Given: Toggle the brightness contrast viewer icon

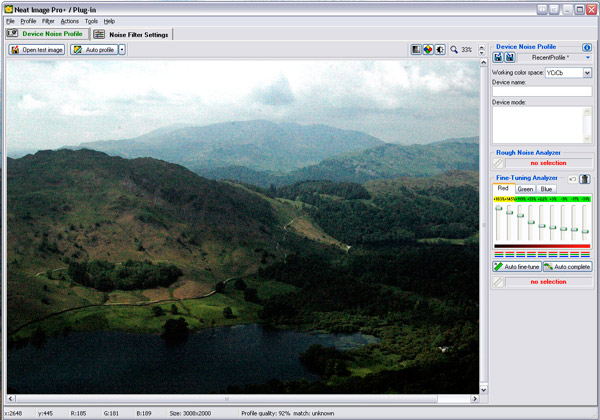Looking at the screenshot, I should pos(440,49).
